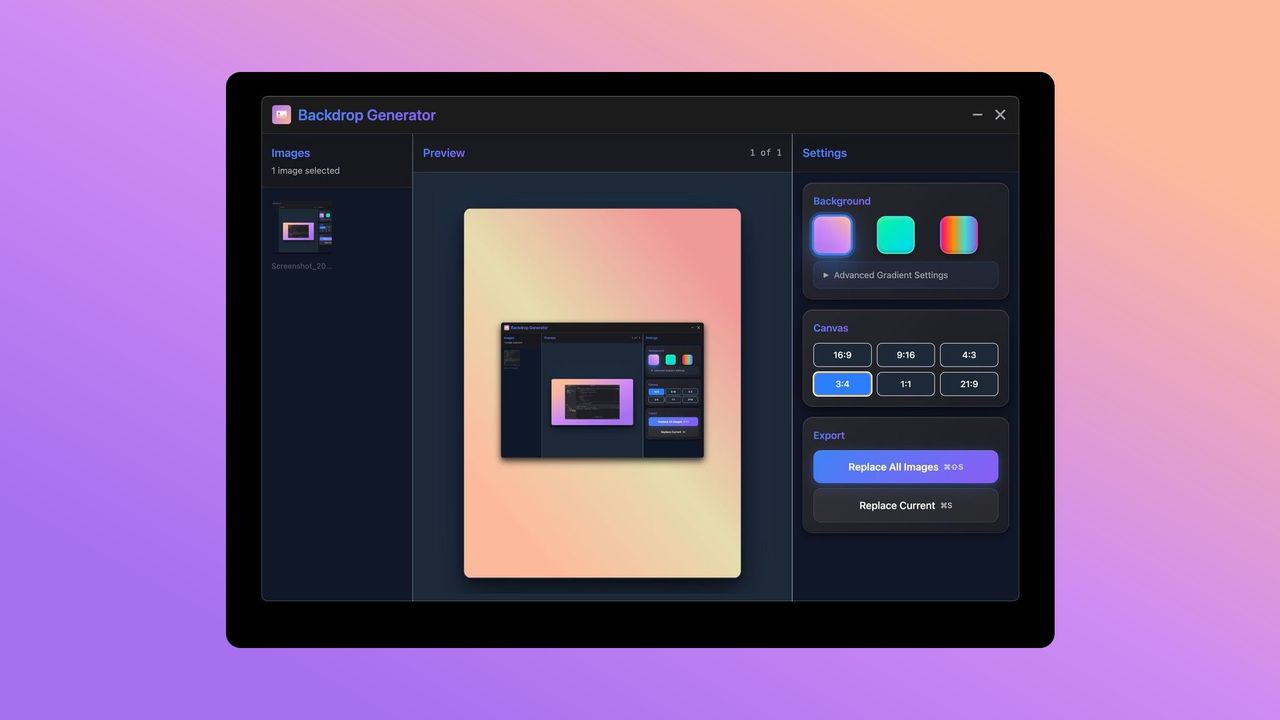The height and width of the screenshot is (720, 1280).
Task: Set canvas ratio to 4:3
Action: pos(969,355)
